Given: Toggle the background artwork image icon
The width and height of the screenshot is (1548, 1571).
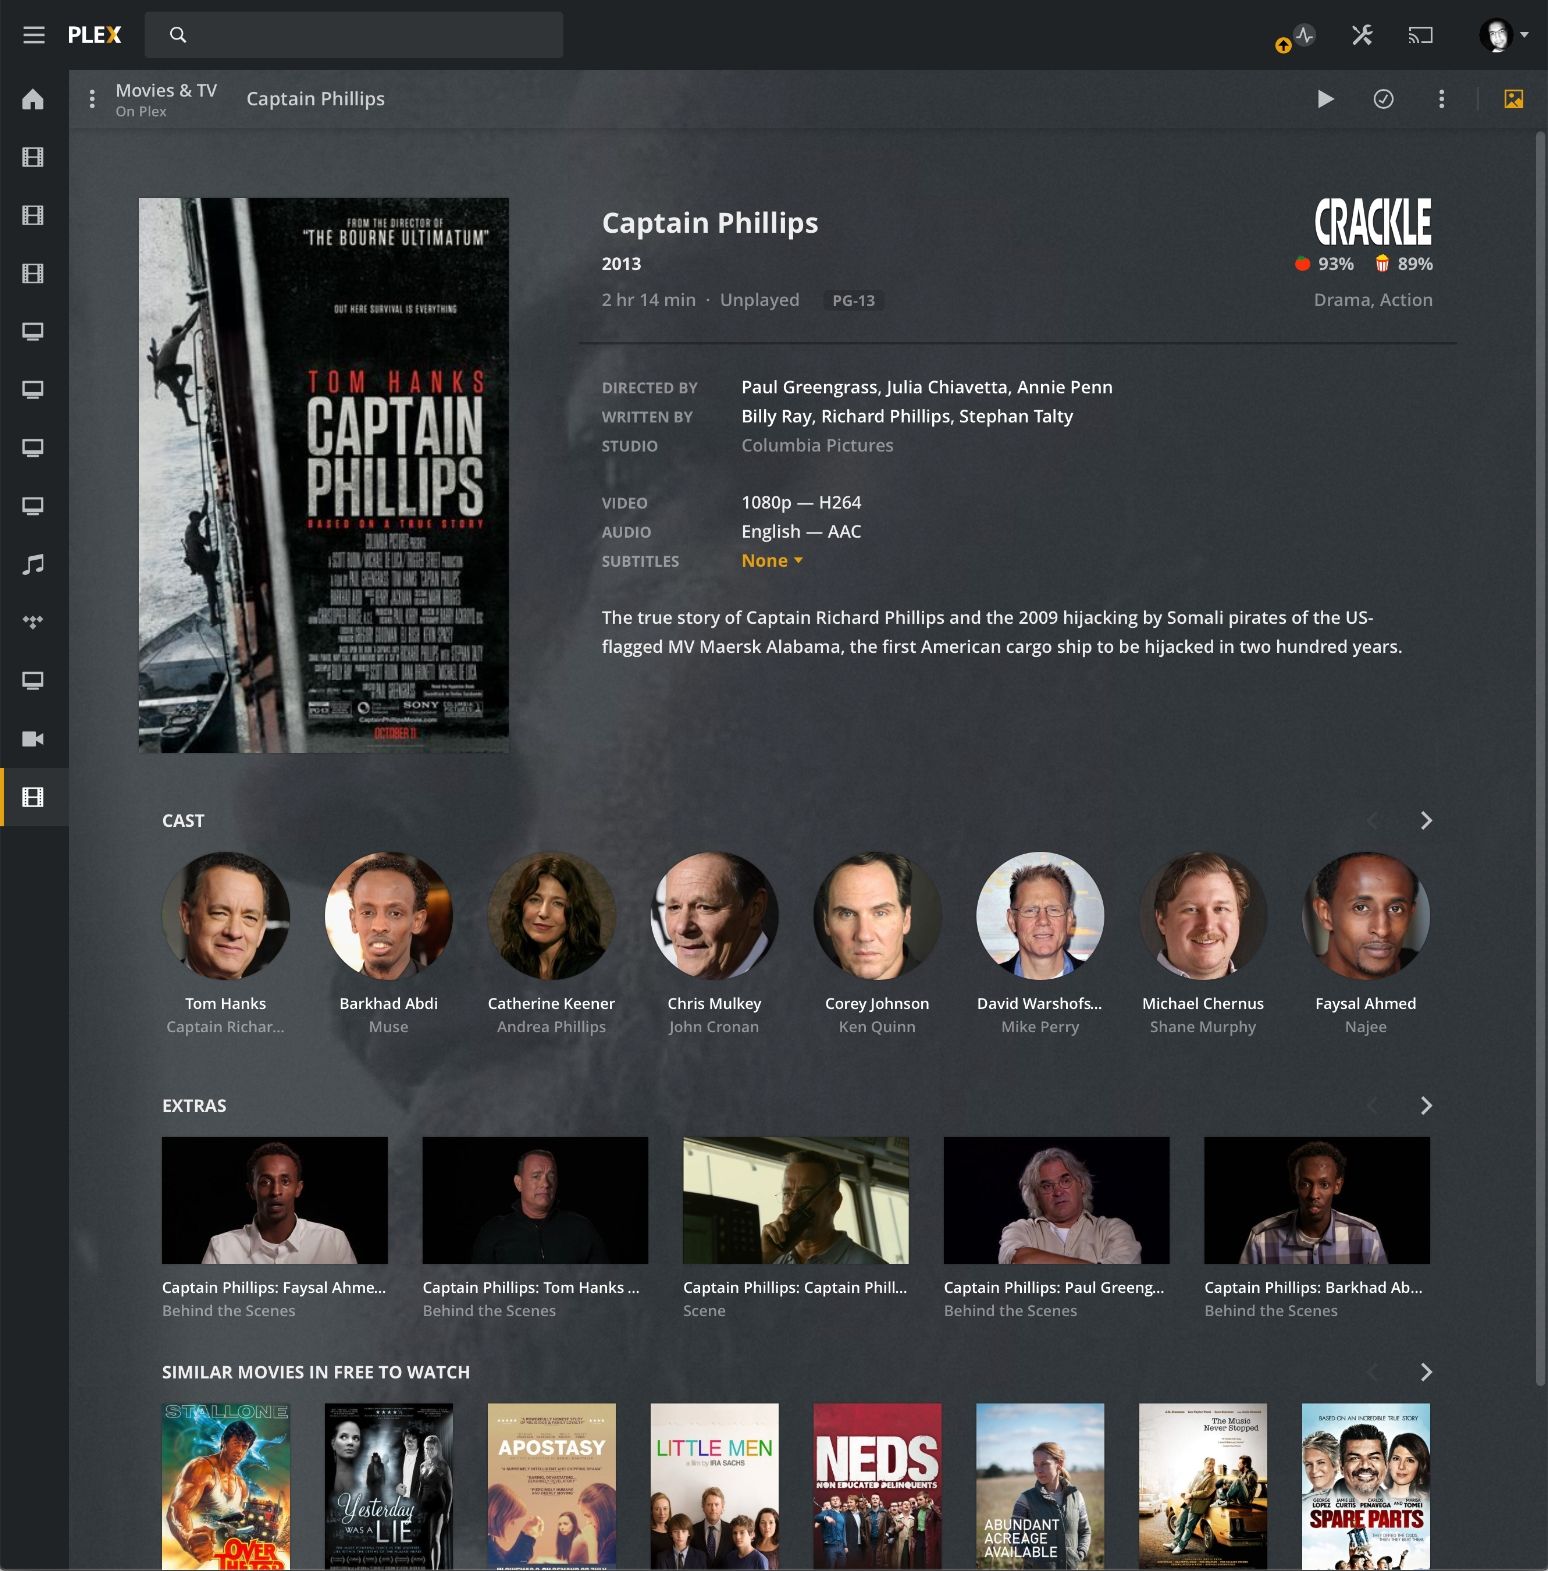Looking at the screenshot, I should (x=1514, y=99).
